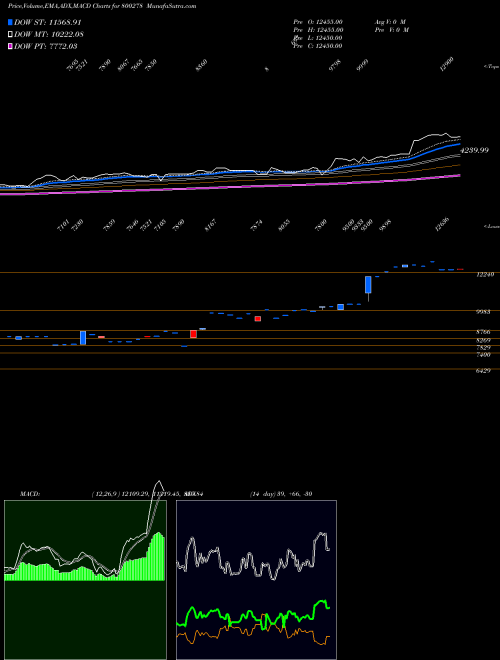Click the 12240 price level label
This screenshot has height=660, width=500.
click(x=485, y=274)
